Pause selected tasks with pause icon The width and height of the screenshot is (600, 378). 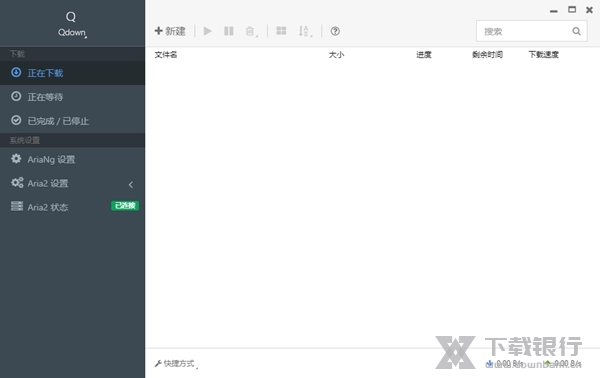pos(229,31)
